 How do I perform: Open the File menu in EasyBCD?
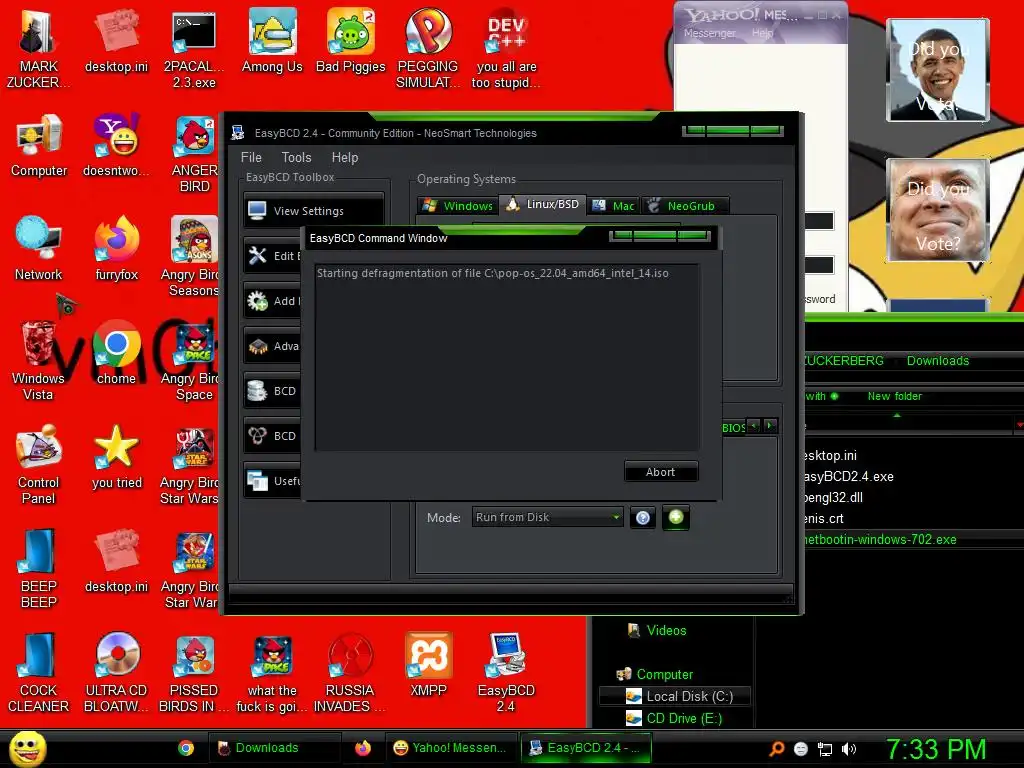[x=251, y=157]
